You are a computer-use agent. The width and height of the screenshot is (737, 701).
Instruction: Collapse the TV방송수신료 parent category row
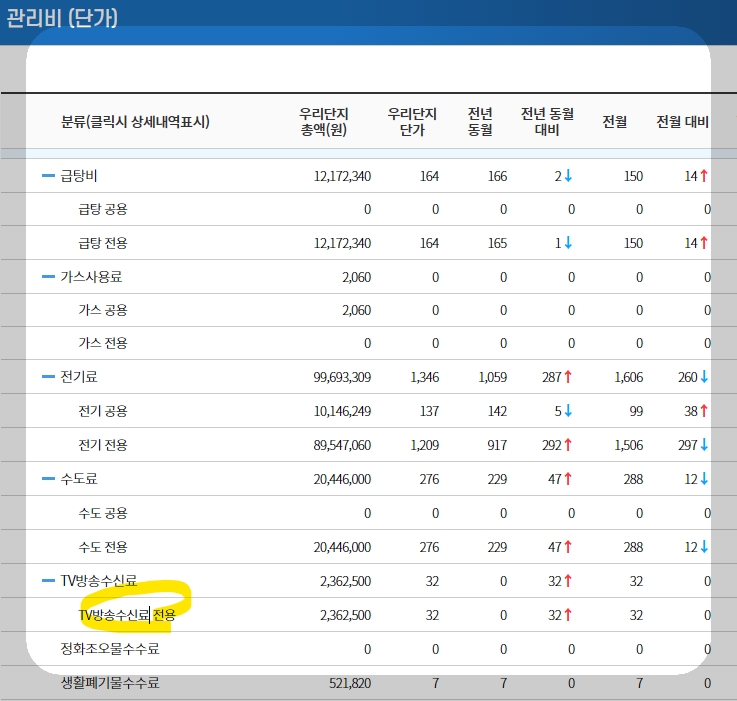pyautogui.click(x=48, y=581)
